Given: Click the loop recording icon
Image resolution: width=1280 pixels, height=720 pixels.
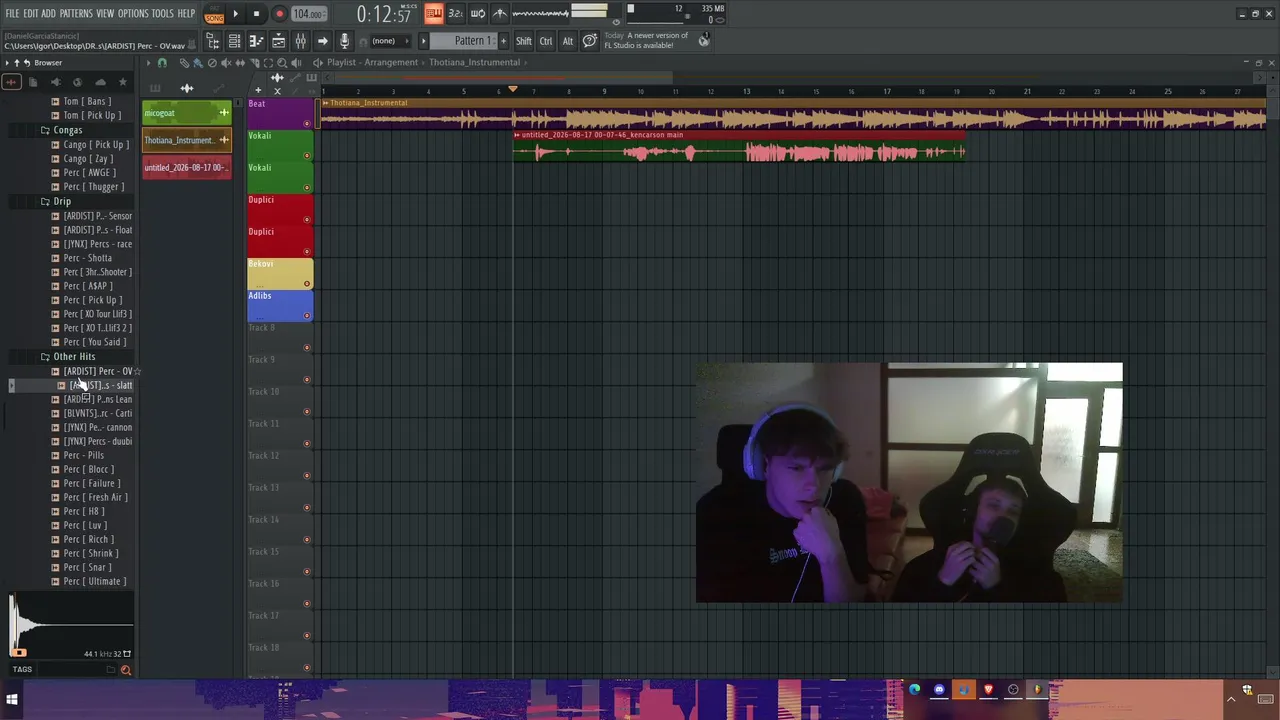Looking at the screenshot, I should click(477, 13).
